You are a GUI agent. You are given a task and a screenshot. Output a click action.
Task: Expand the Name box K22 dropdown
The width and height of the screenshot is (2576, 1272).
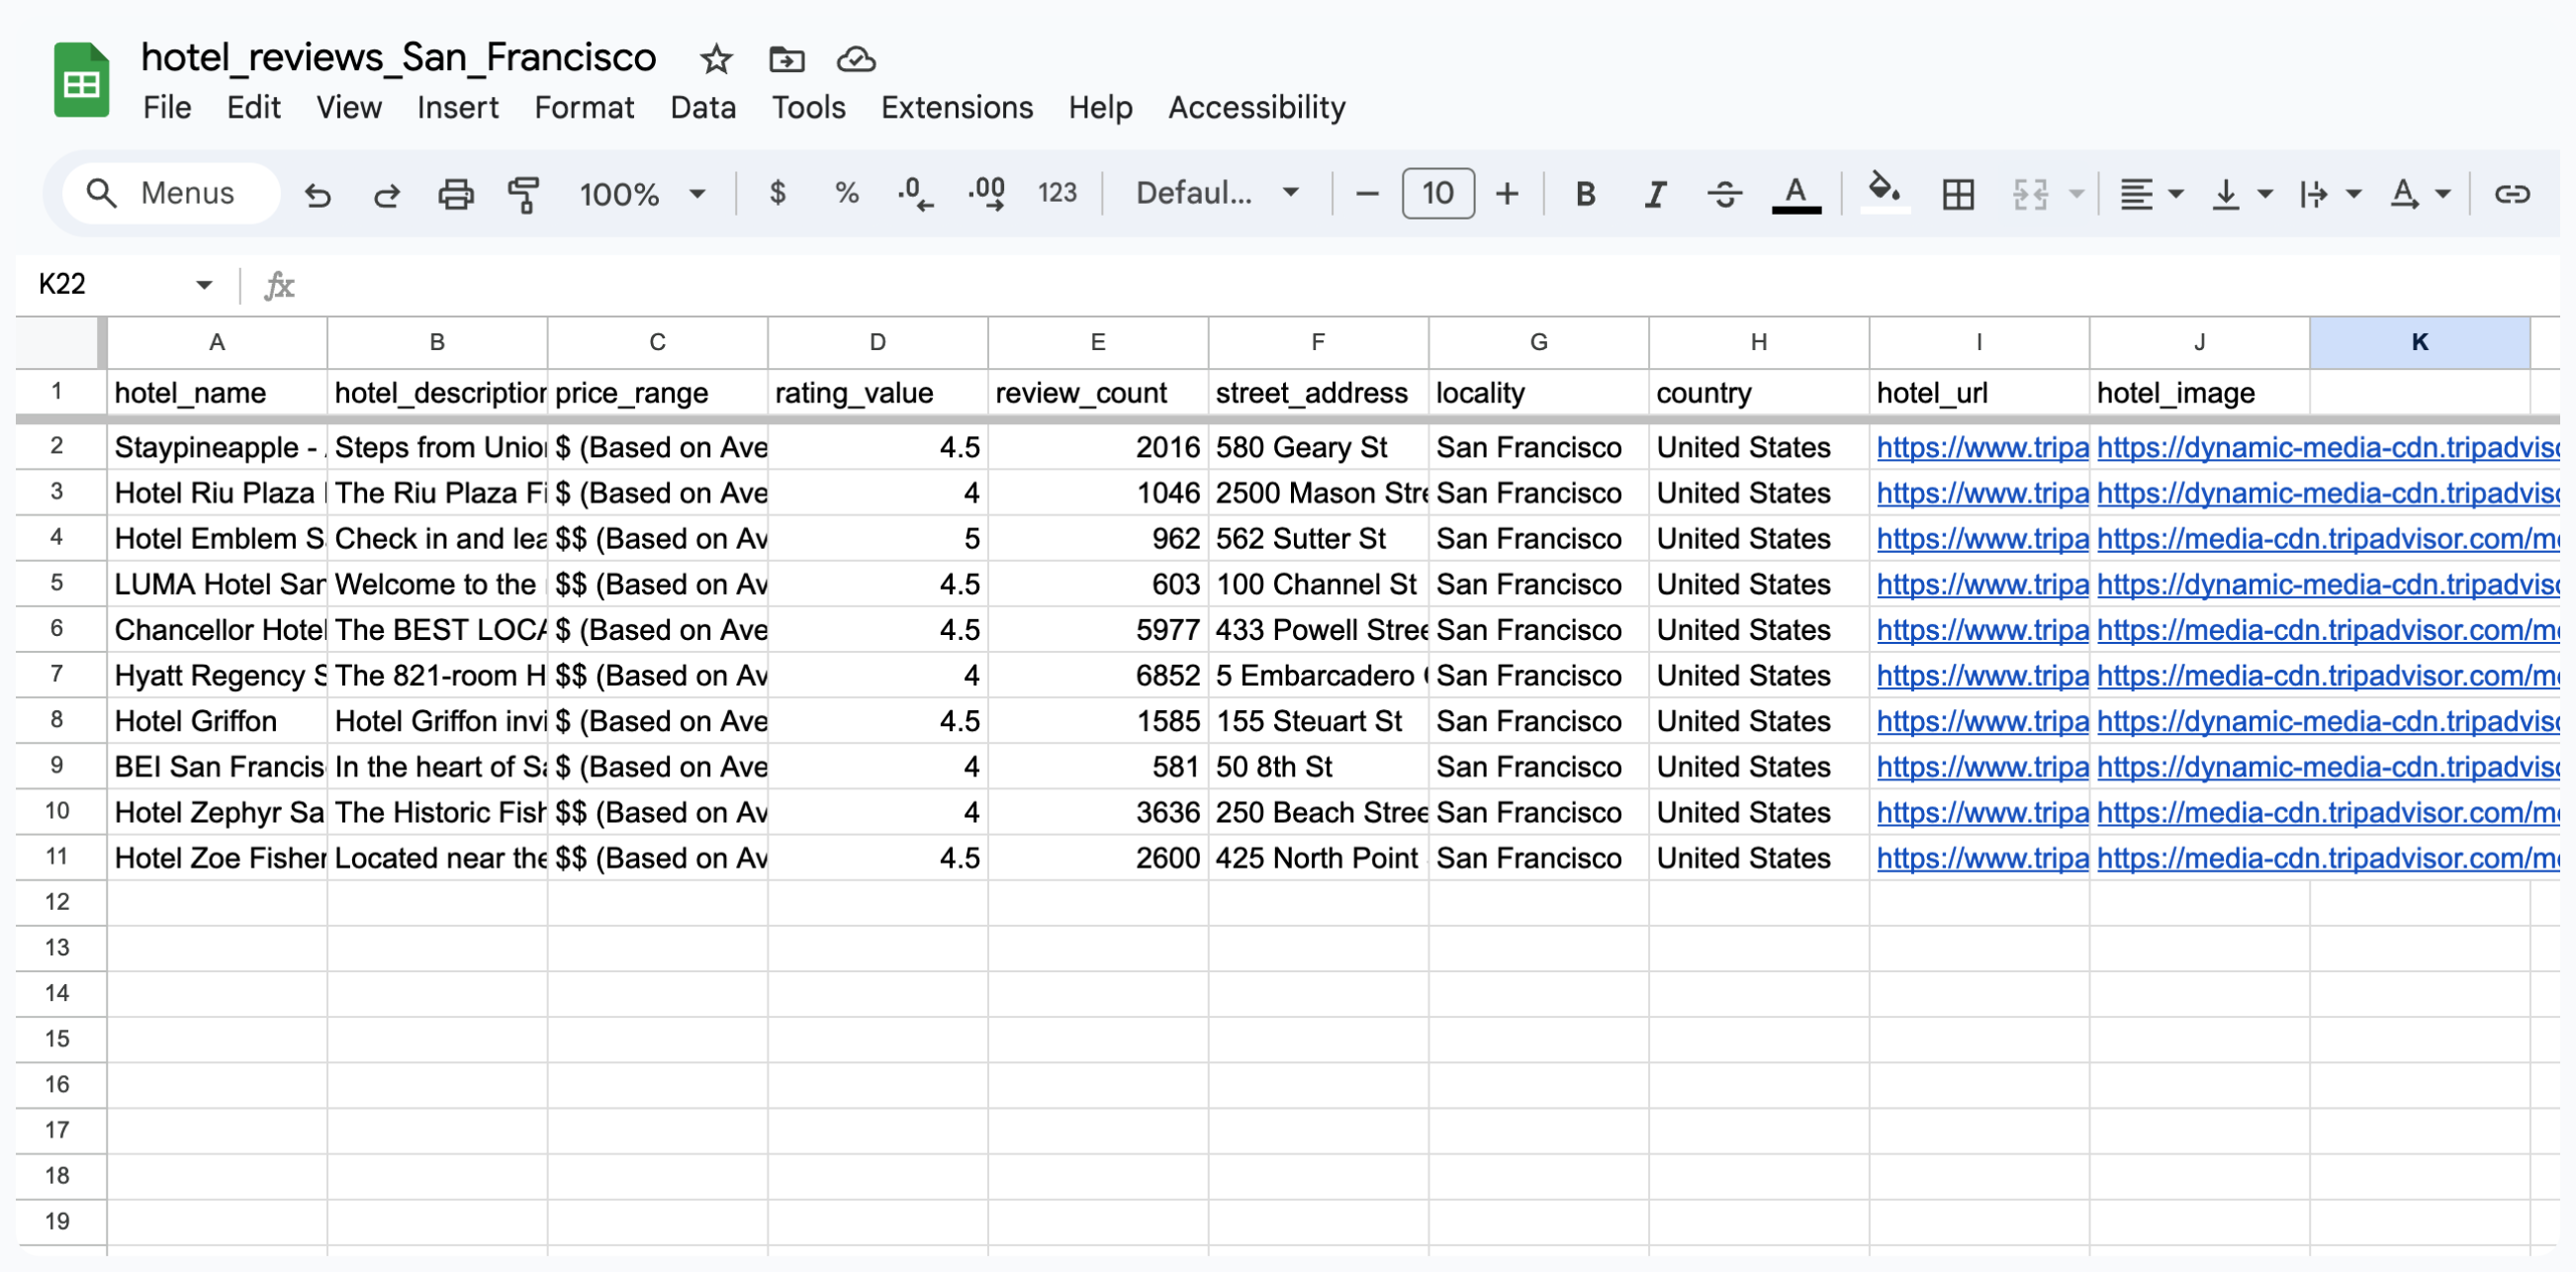point(204,285)
